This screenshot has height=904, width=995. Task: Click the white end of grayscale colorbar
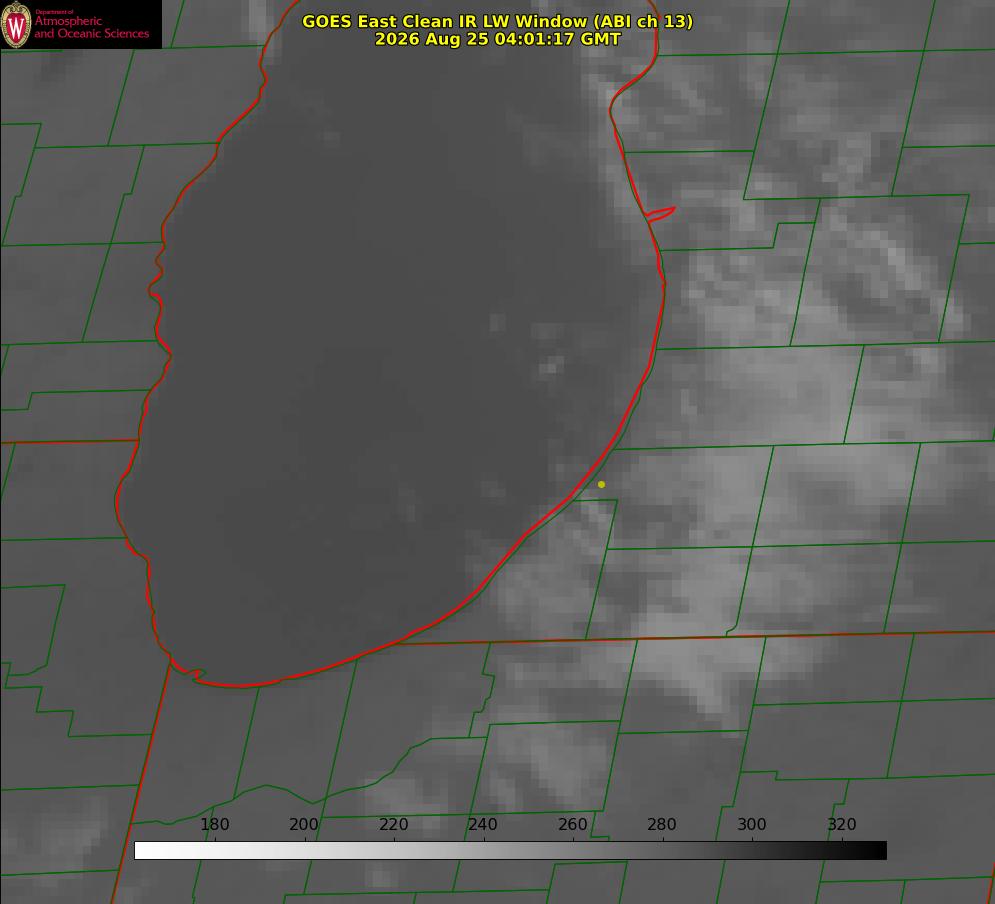143,851
